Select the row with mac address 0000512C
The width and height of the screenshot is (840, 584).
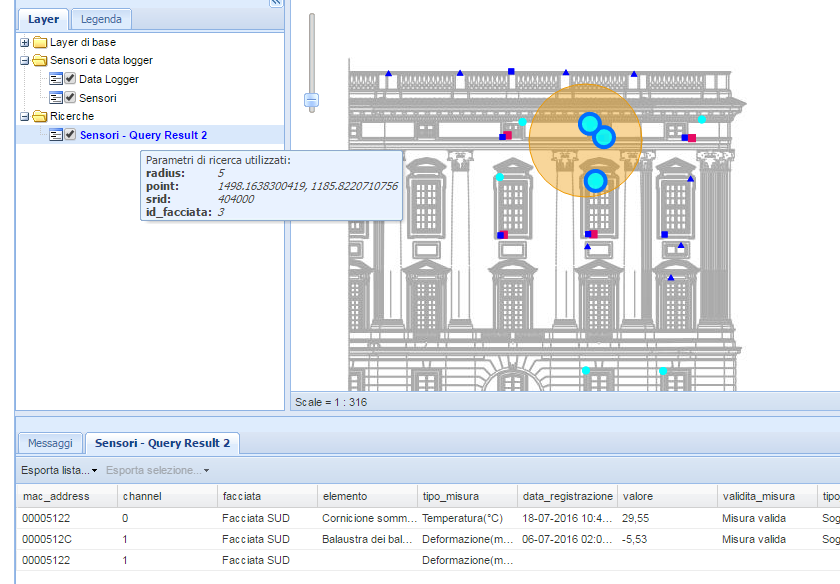pyautogui.click(x=46, y=539)
